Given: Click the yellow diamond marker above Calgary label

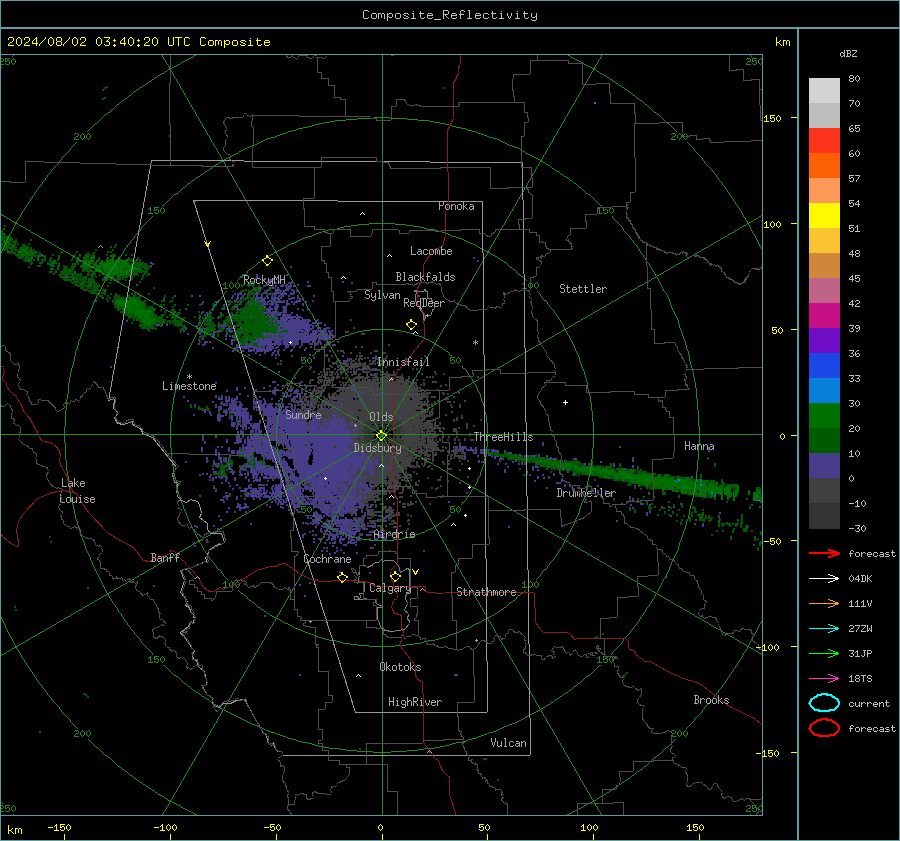Looking at the screenshot, I should pyautogui.click(x=395, y=576).
